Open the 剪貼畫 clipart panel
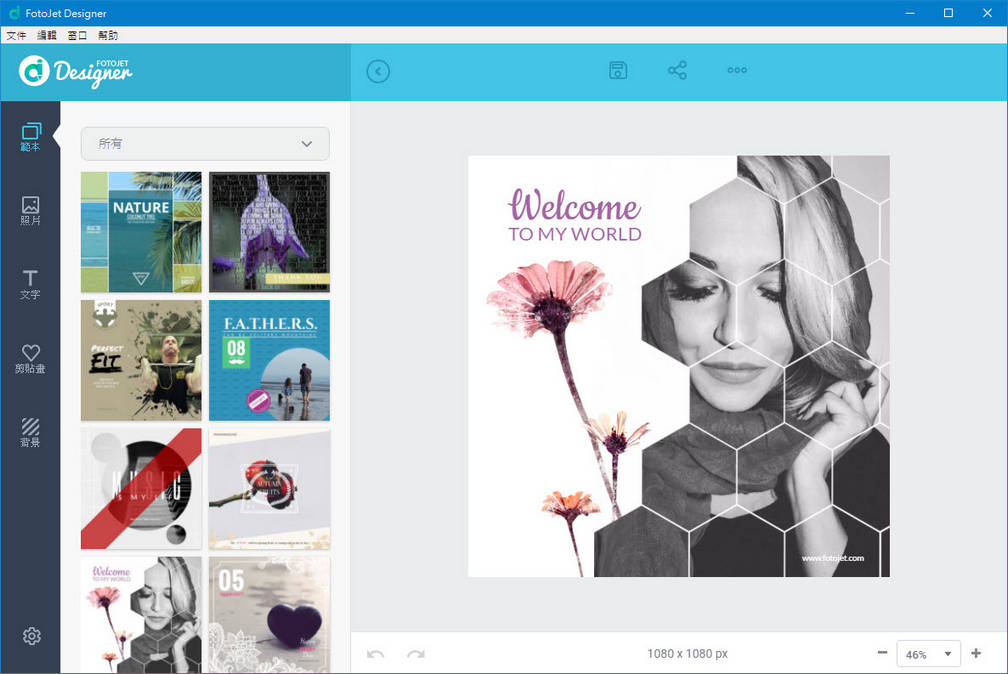The height and width of the screenshot is (674, 1008). coord(31,359)
